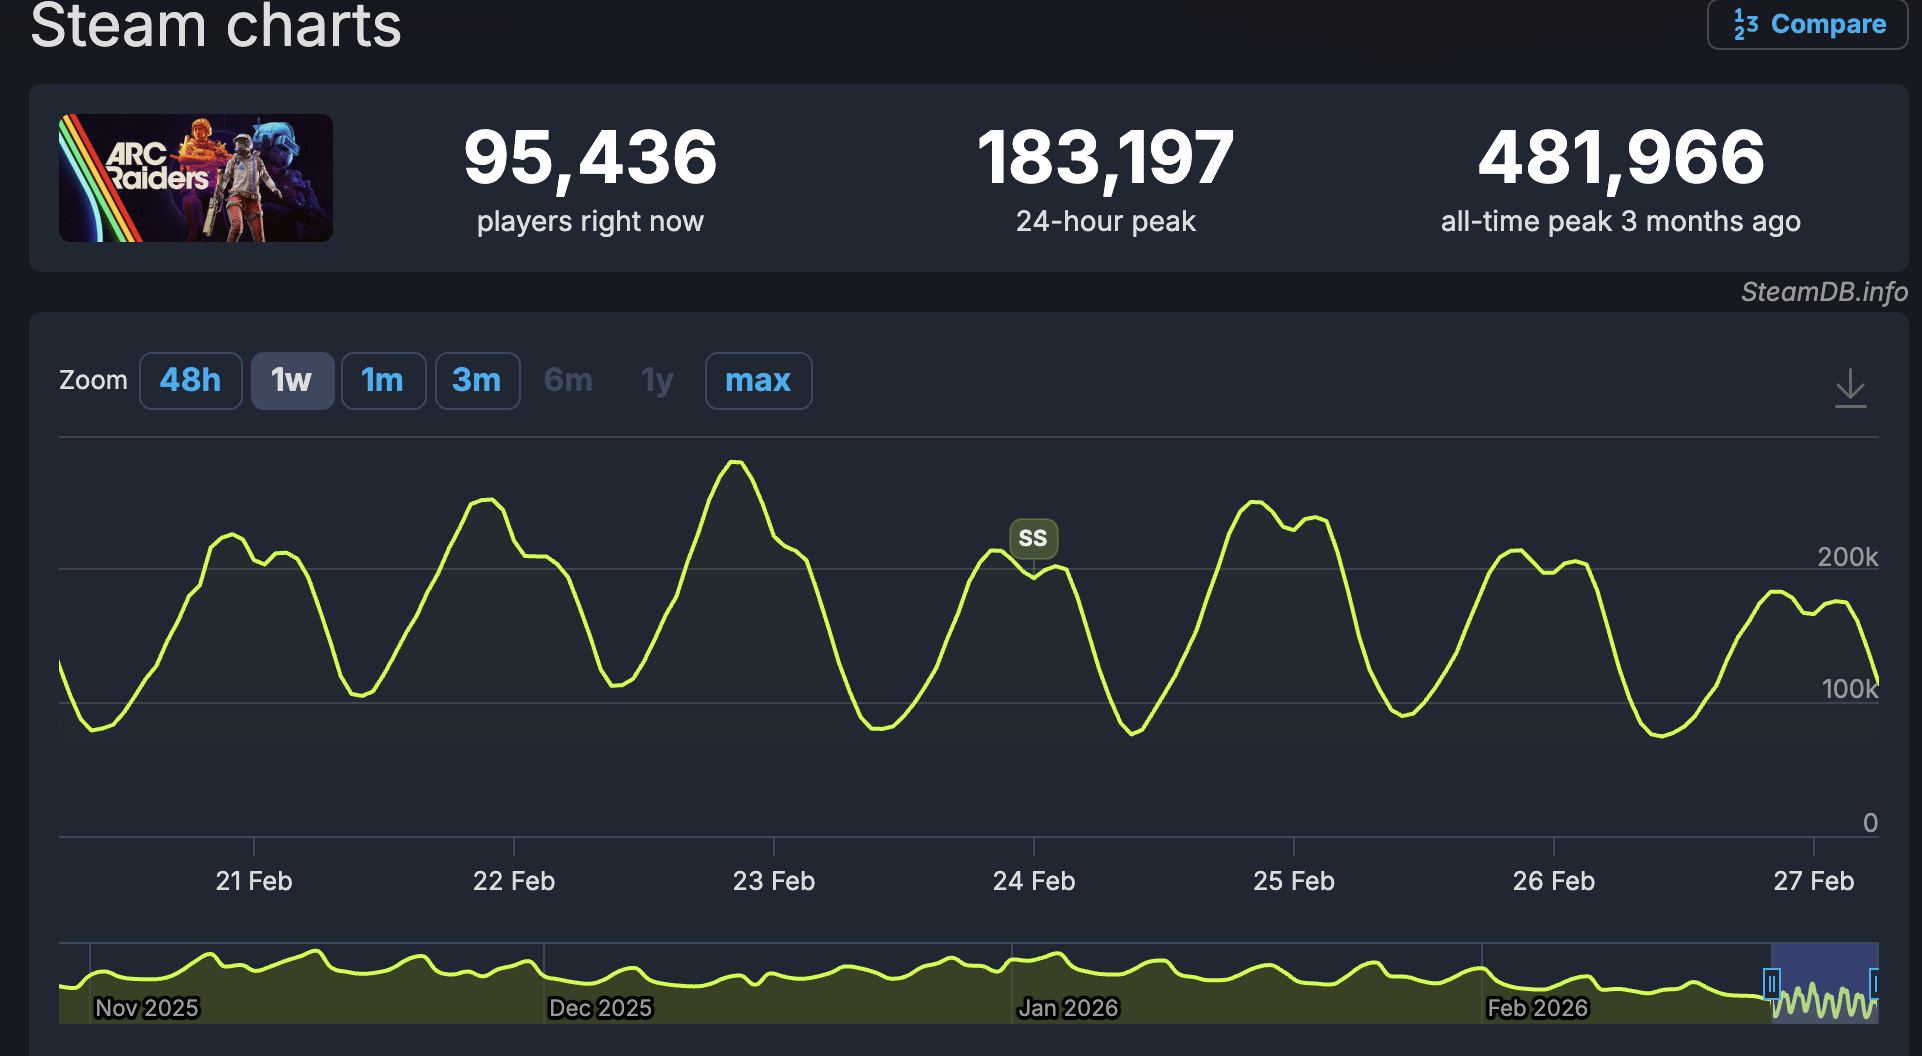Click Nov 2025 in the navigator timeline

(147, 1008)
